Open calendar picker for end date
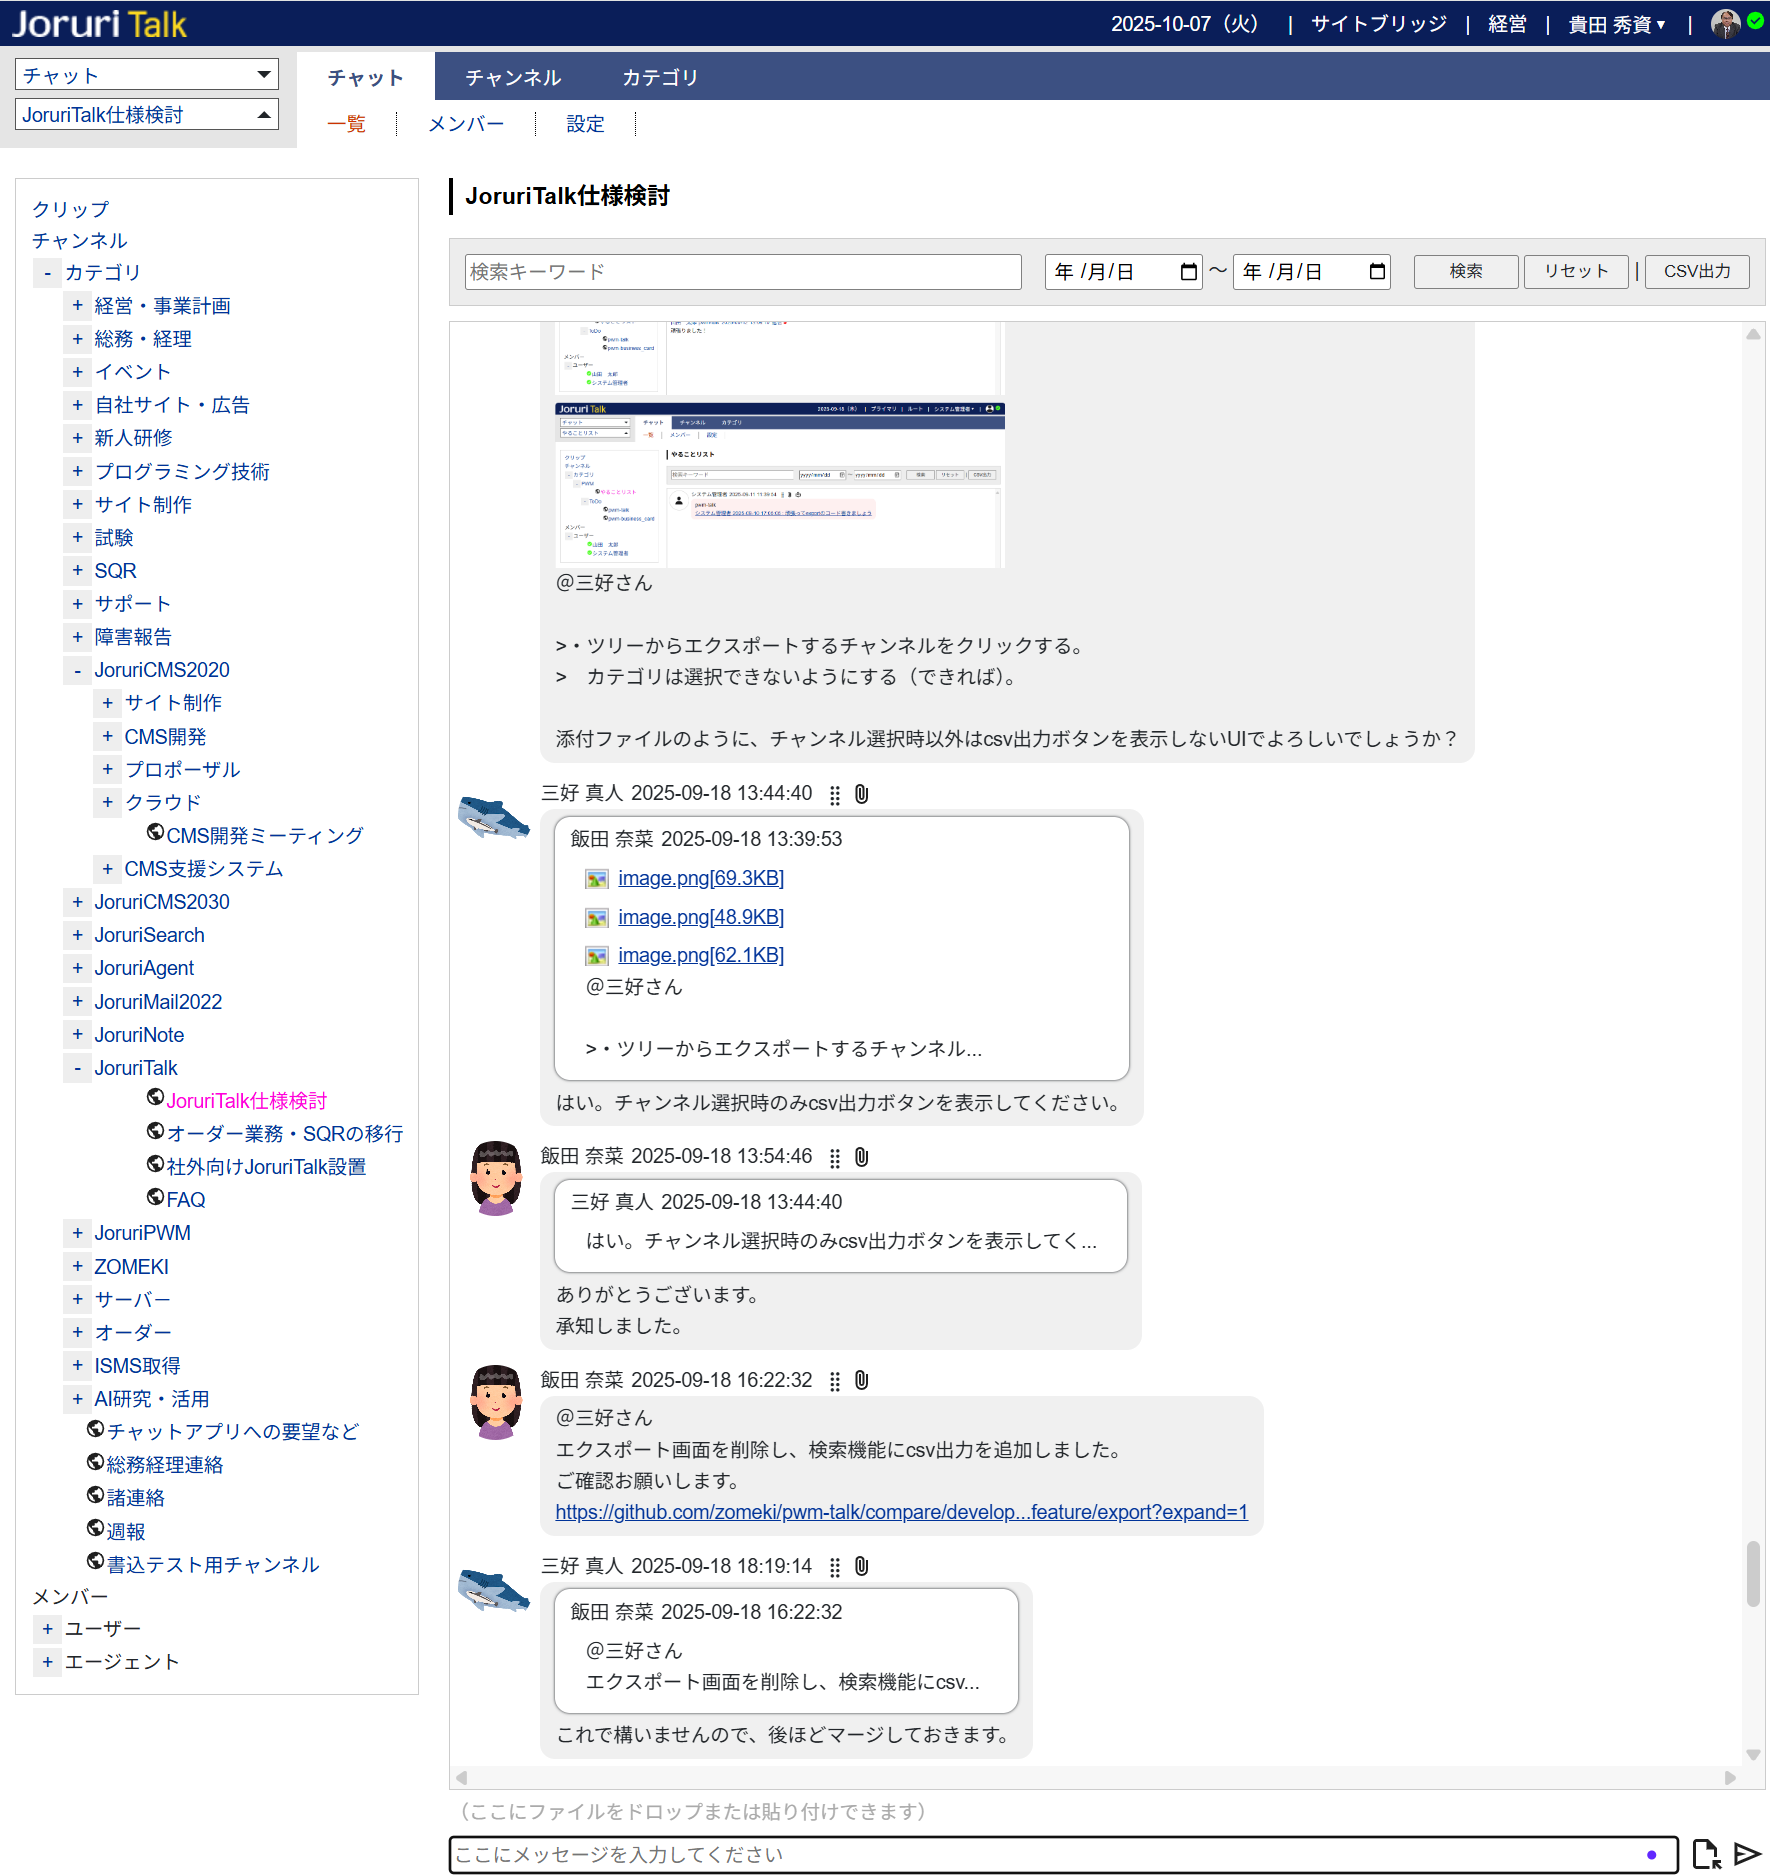The image size is (1770, 1875). (x=1377, y=272)
